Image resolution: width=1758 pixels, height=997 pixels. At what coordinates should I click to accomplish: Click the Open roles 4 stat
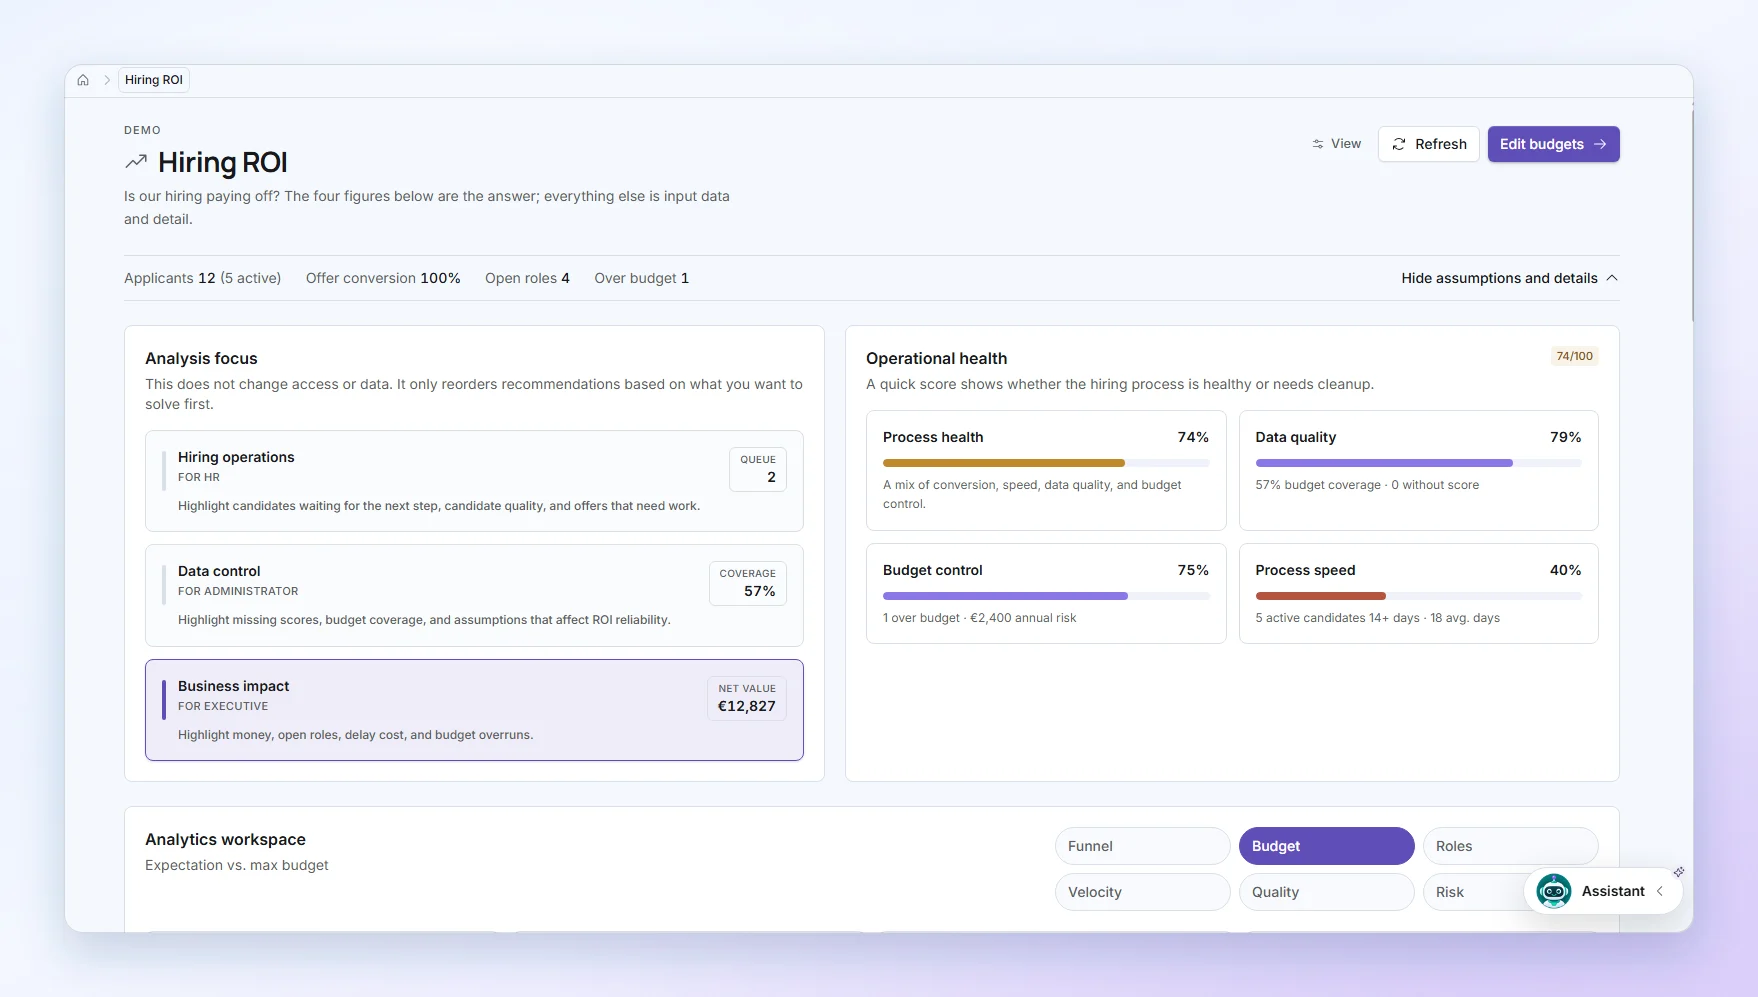click(x=527, y=278)
